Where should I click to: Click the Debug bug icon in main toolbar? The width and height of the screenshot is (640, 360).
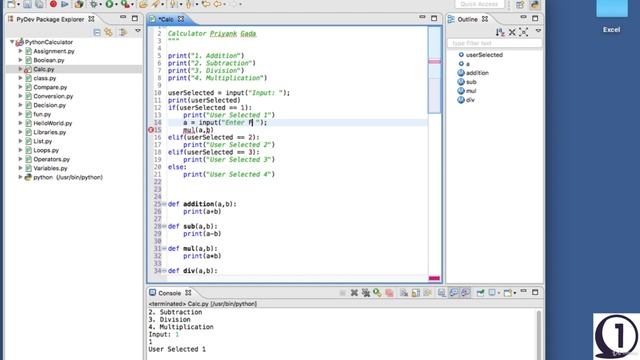(x=93, y=4)
